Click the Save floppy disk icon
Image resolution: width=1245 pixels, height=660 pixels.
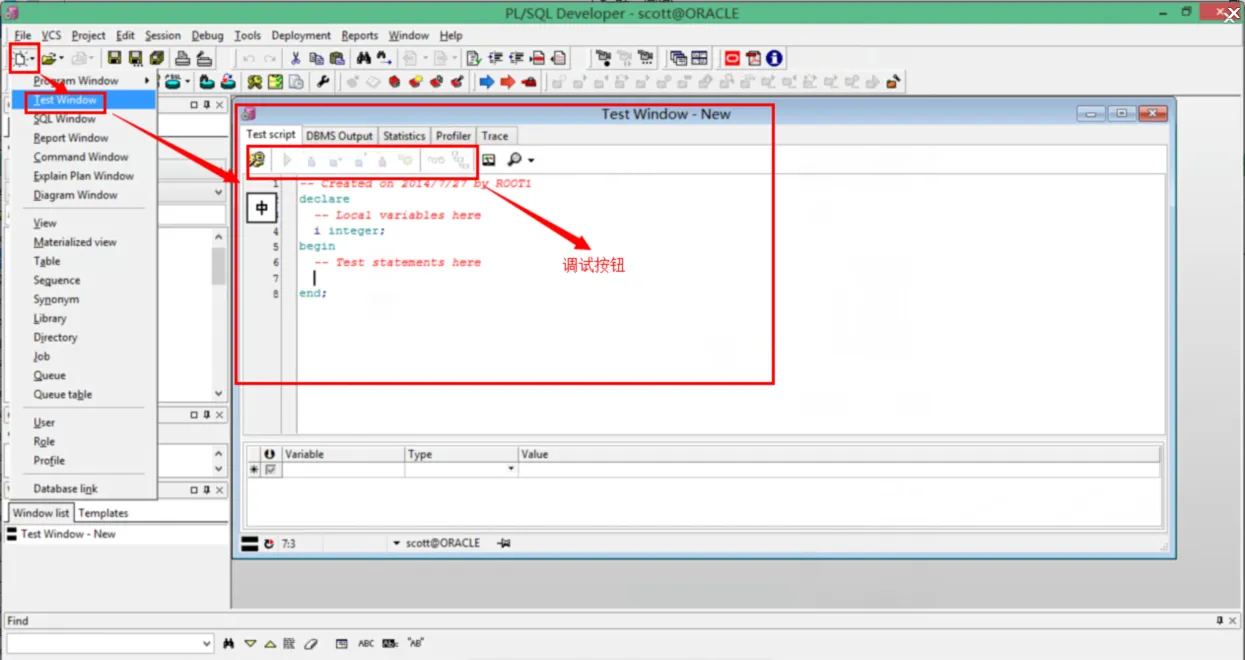tap(115, 58)
